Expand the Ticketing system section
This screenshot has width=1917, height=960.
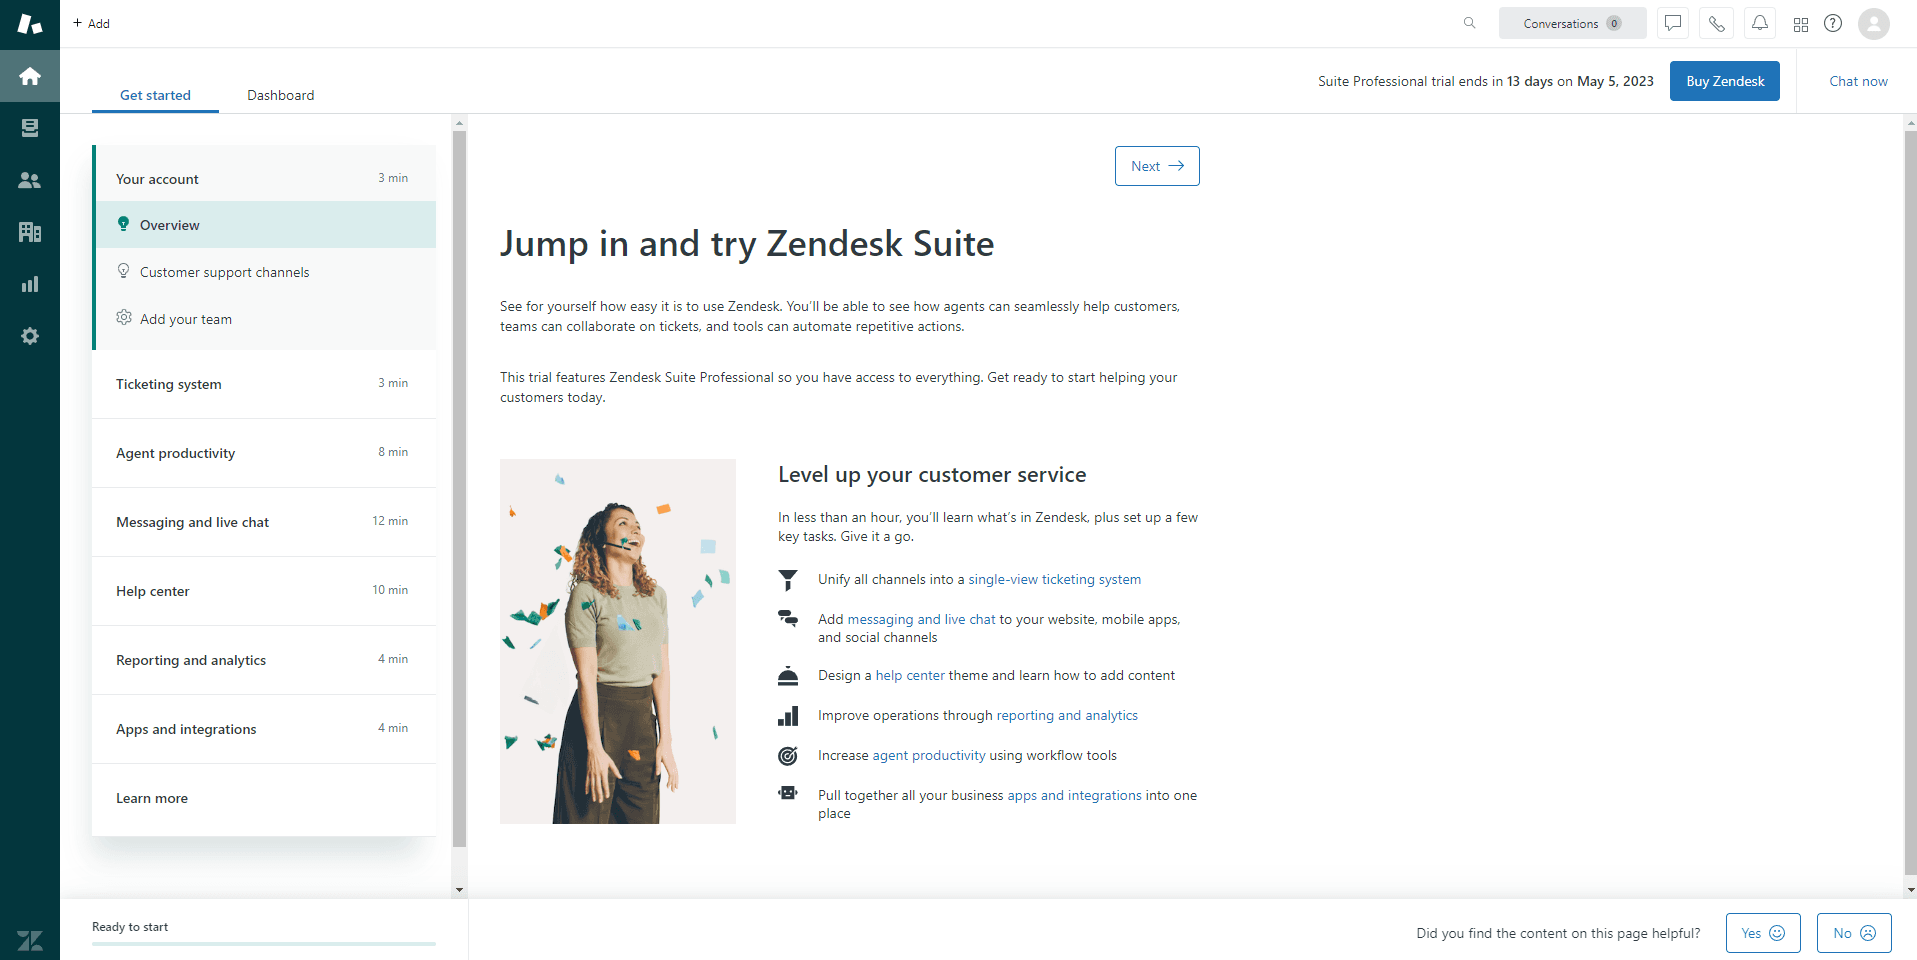(x=264, y=384)
